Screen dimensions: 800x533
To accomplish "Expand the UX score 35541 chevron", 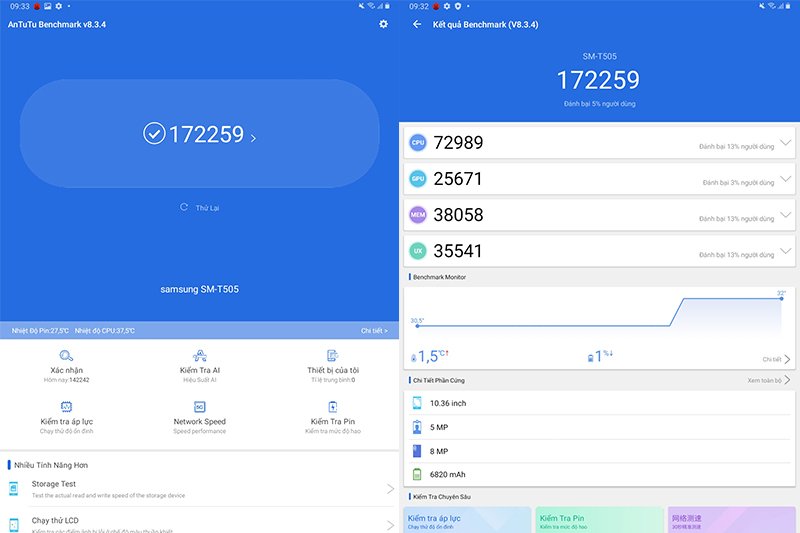I will coord(786,251).
